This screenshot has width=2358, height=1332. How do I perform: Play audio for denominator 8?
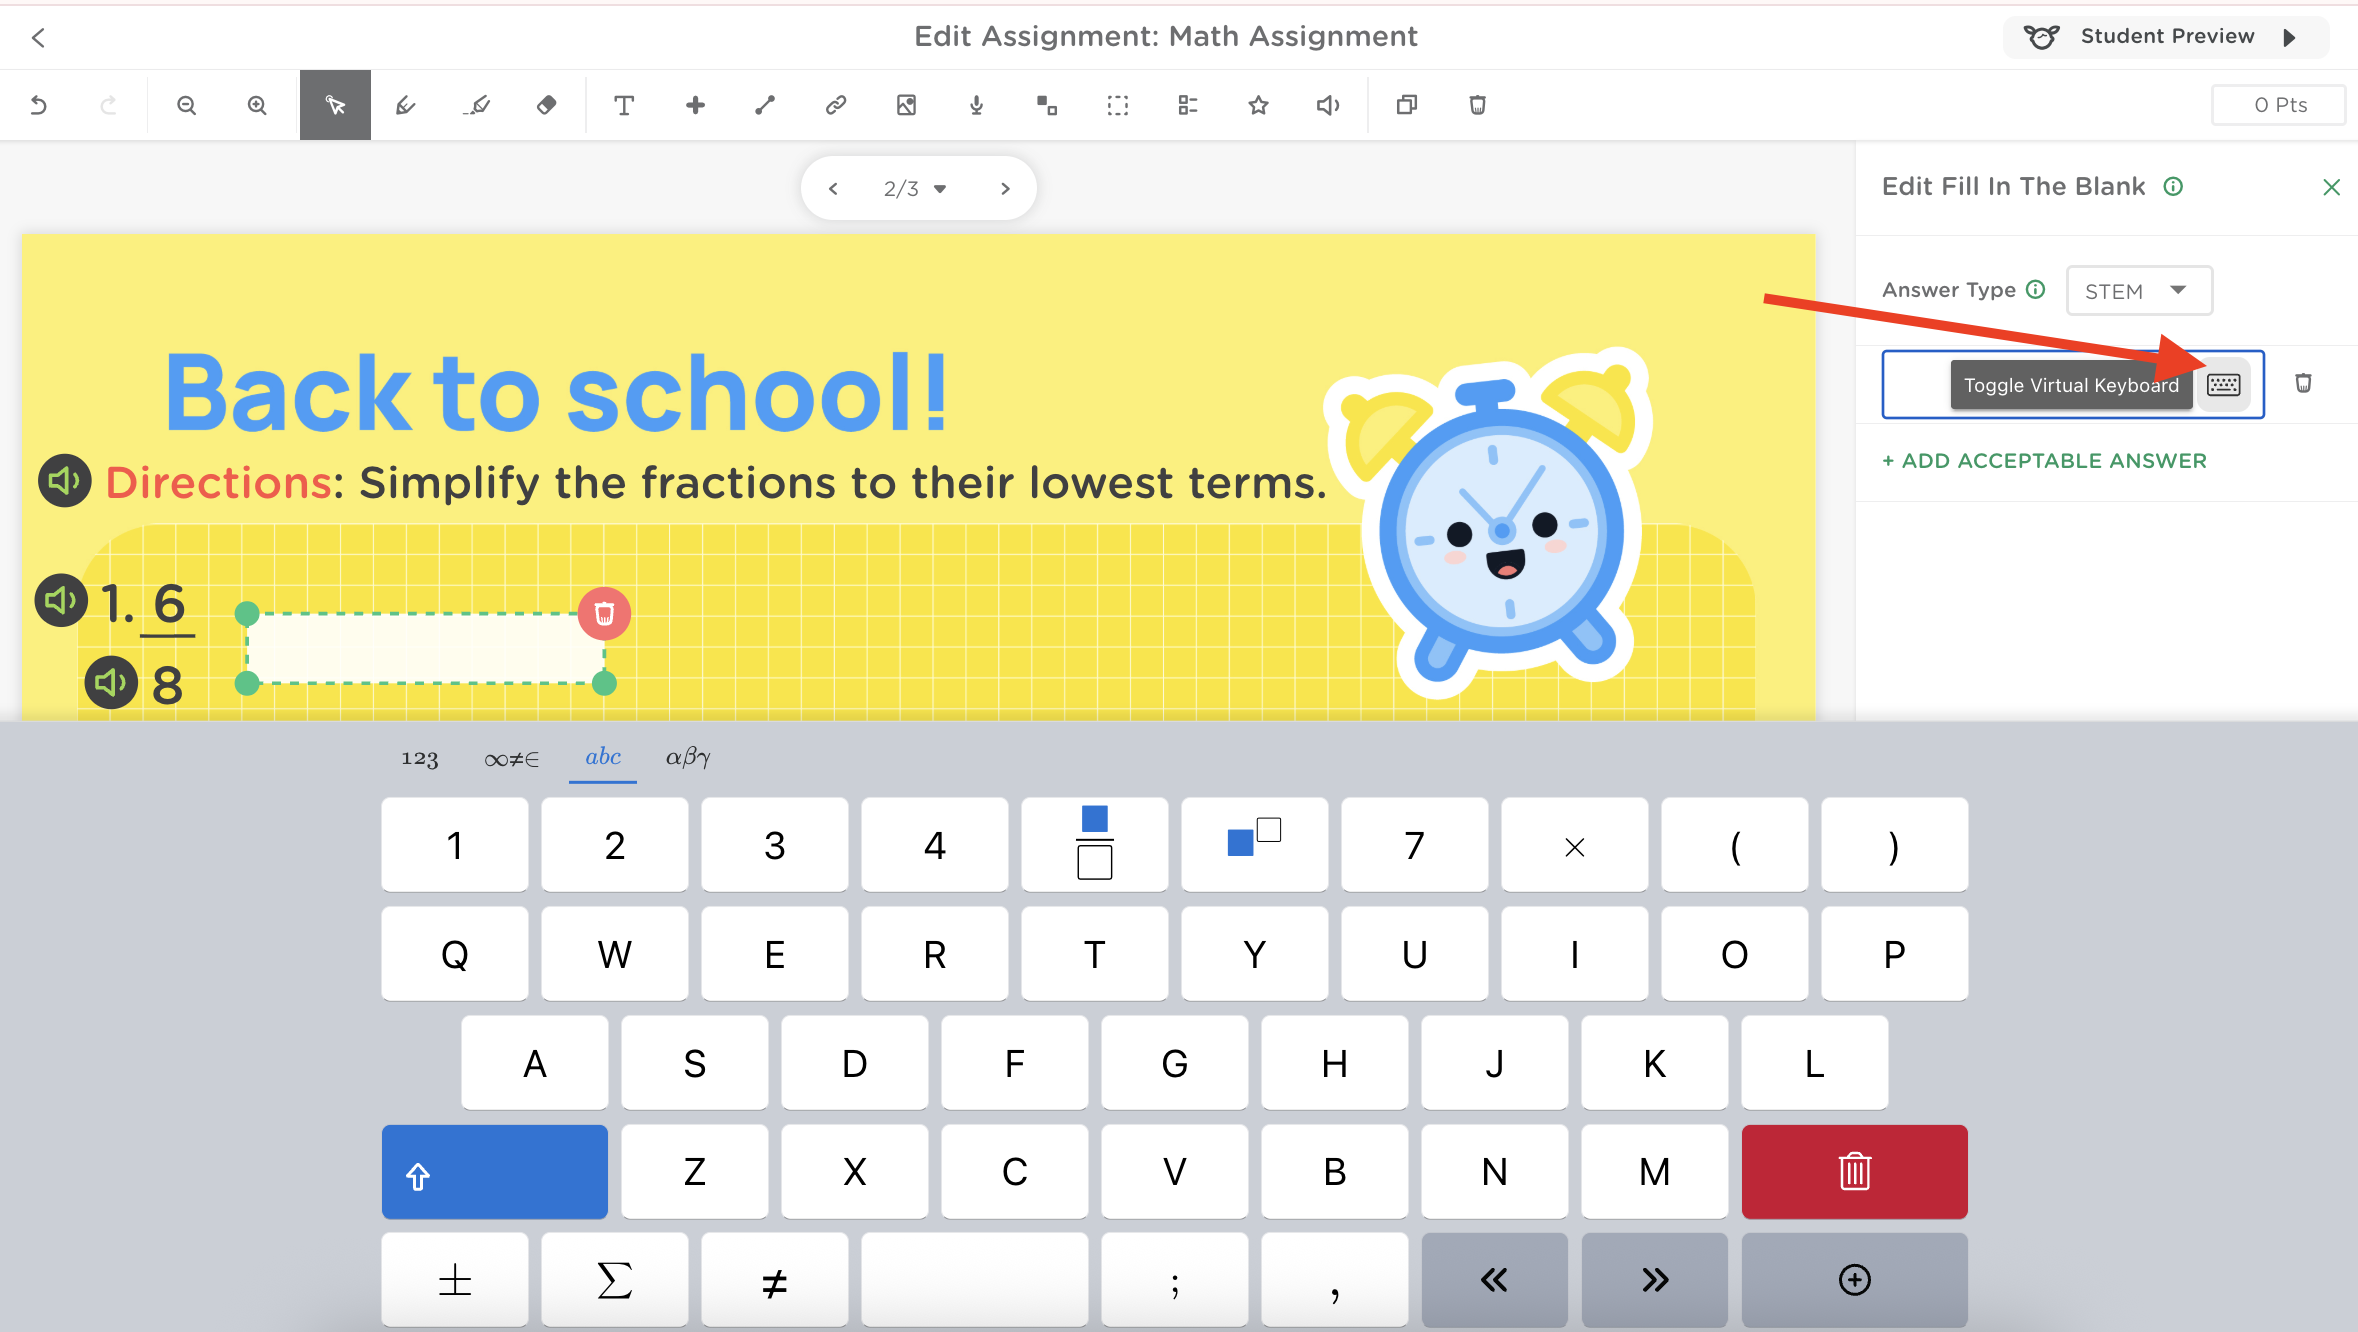tap(111, 682)
